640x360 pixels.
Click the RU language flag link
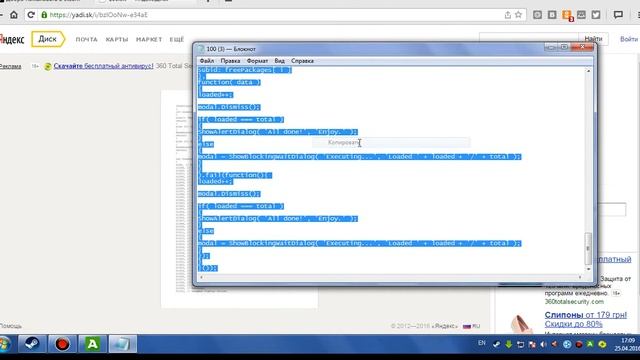pyautogui.click(x=472, y=326)
